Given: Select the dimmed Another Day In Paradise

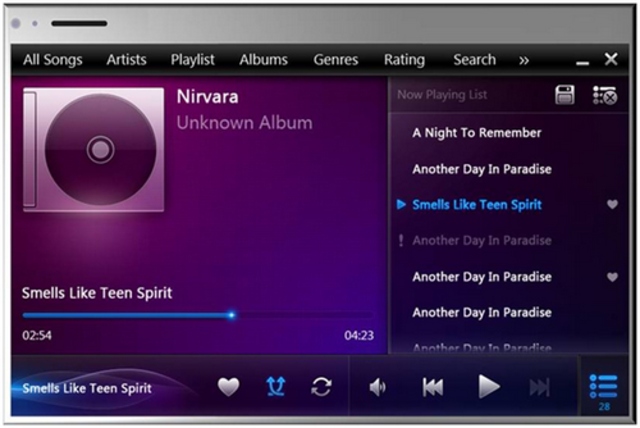Looking at the screenshot, I should pos(482,241).
